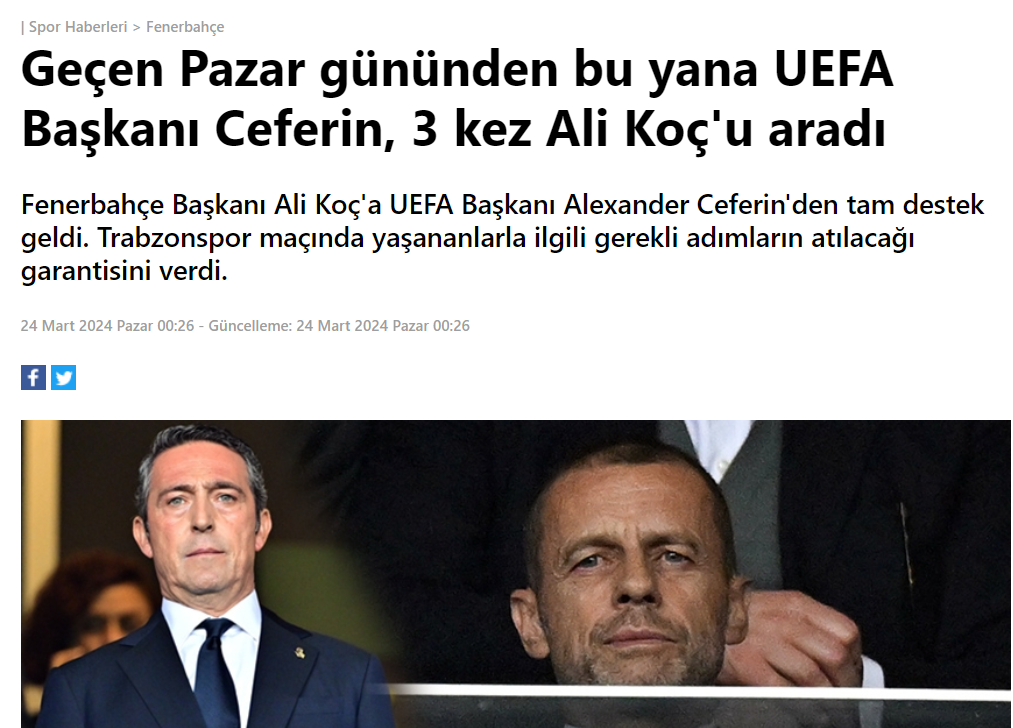Click the breadcrumb separator arrow
1013x728 pixels.
pos(136,27)
